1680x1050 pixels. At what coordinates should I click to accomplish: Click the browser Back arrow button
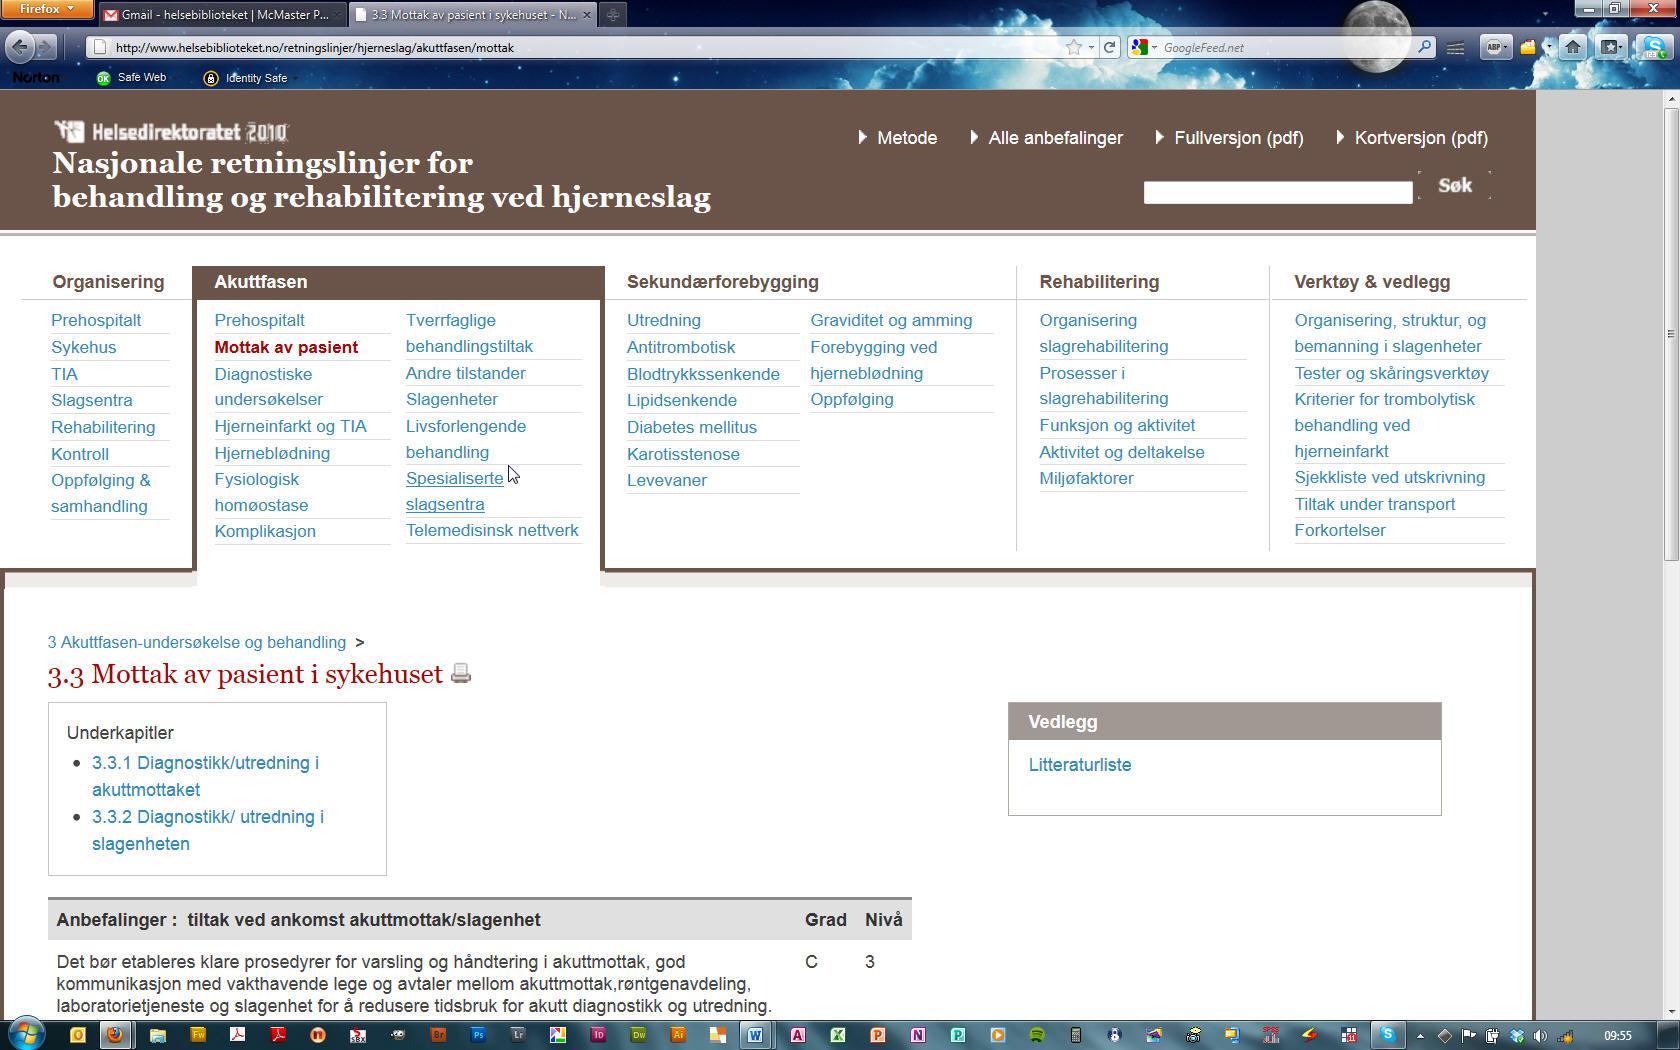[19, 46]
